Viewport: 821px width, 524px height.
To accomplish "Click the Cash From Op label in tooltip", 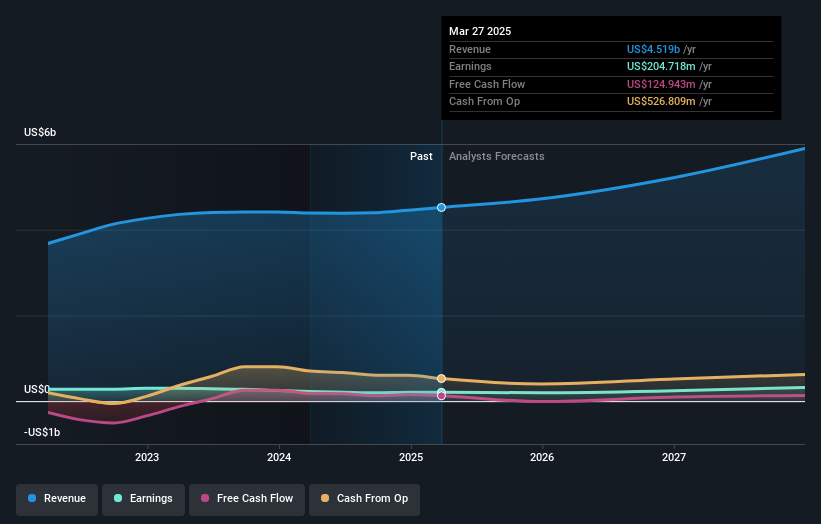I will (x=484, y=102).
